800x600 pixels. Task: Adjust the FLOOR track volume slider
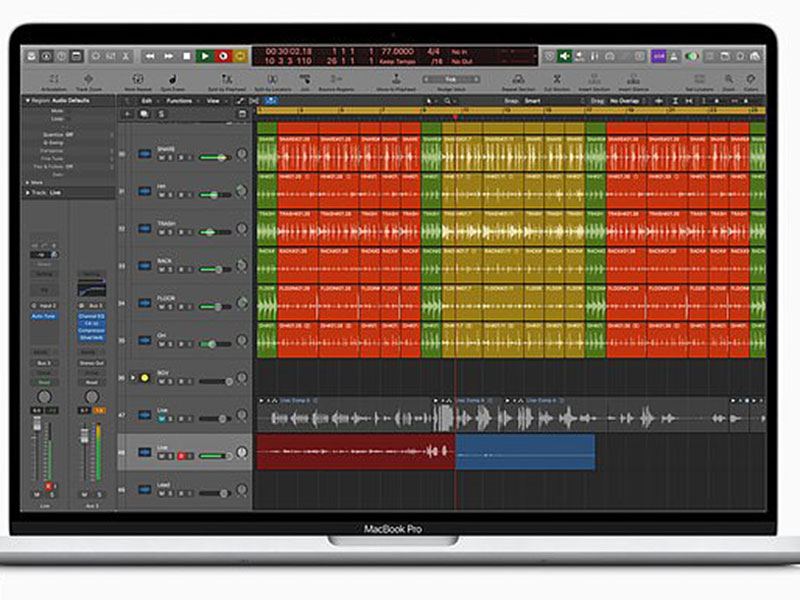(x=215, y=307)
